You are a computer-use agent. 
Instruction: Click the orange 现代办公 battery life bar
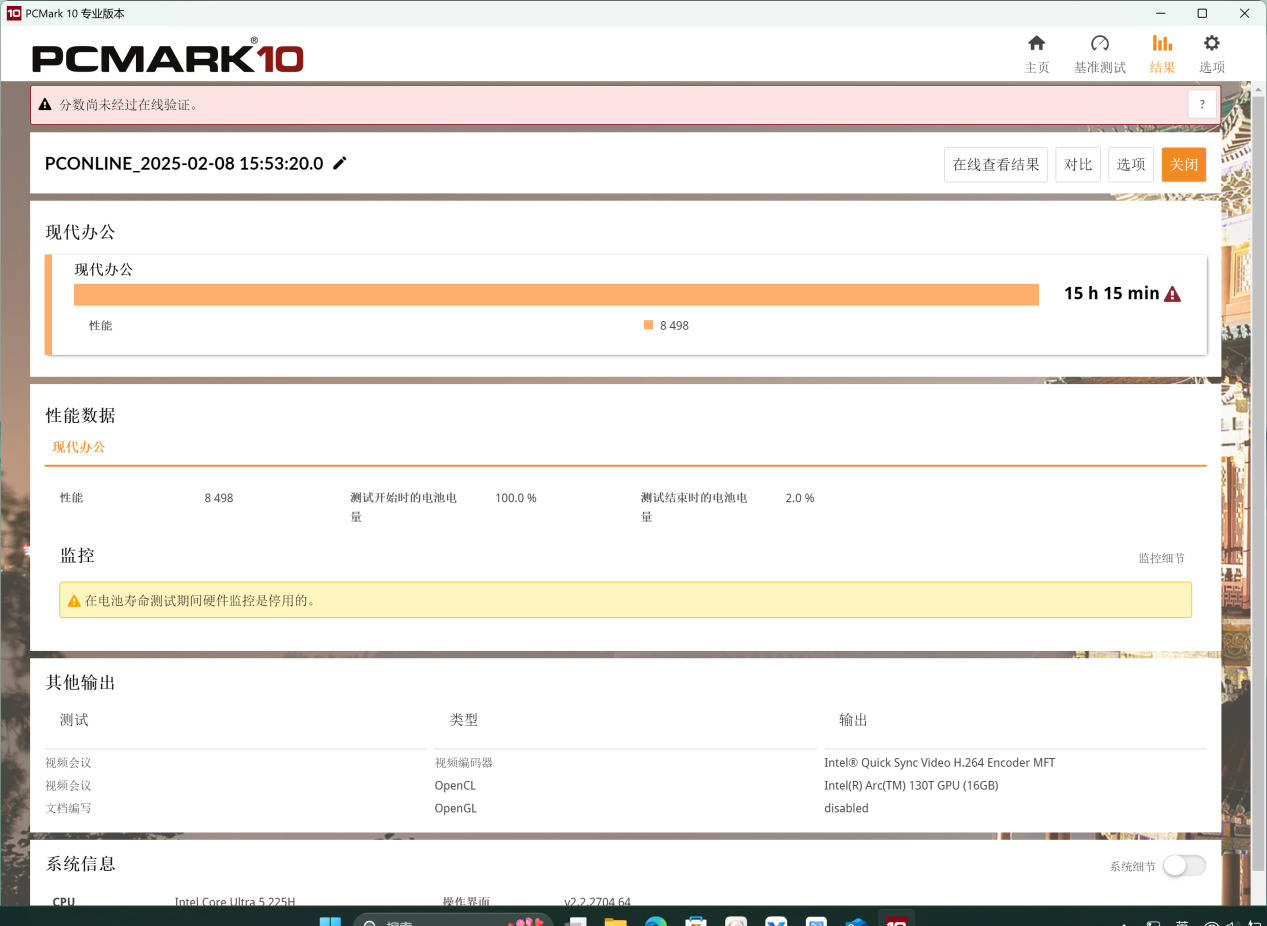pyautogui.click(x=556, y=294)
